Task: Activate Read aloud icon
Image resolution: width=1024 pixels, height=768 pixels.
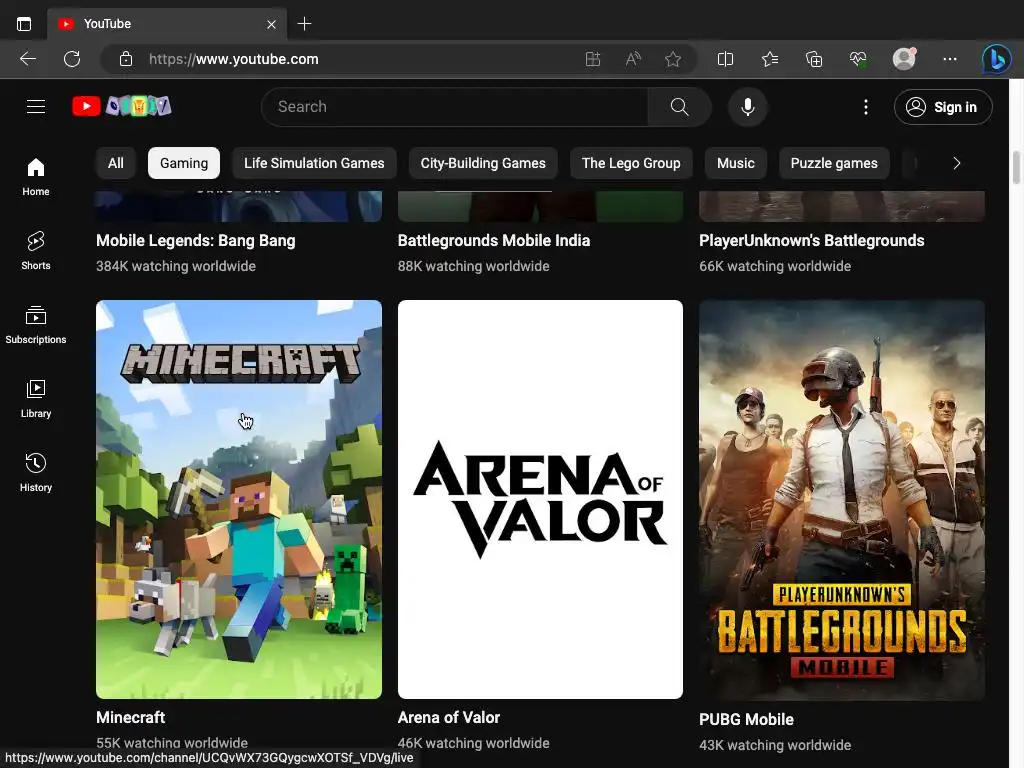Action: [633, 59]
